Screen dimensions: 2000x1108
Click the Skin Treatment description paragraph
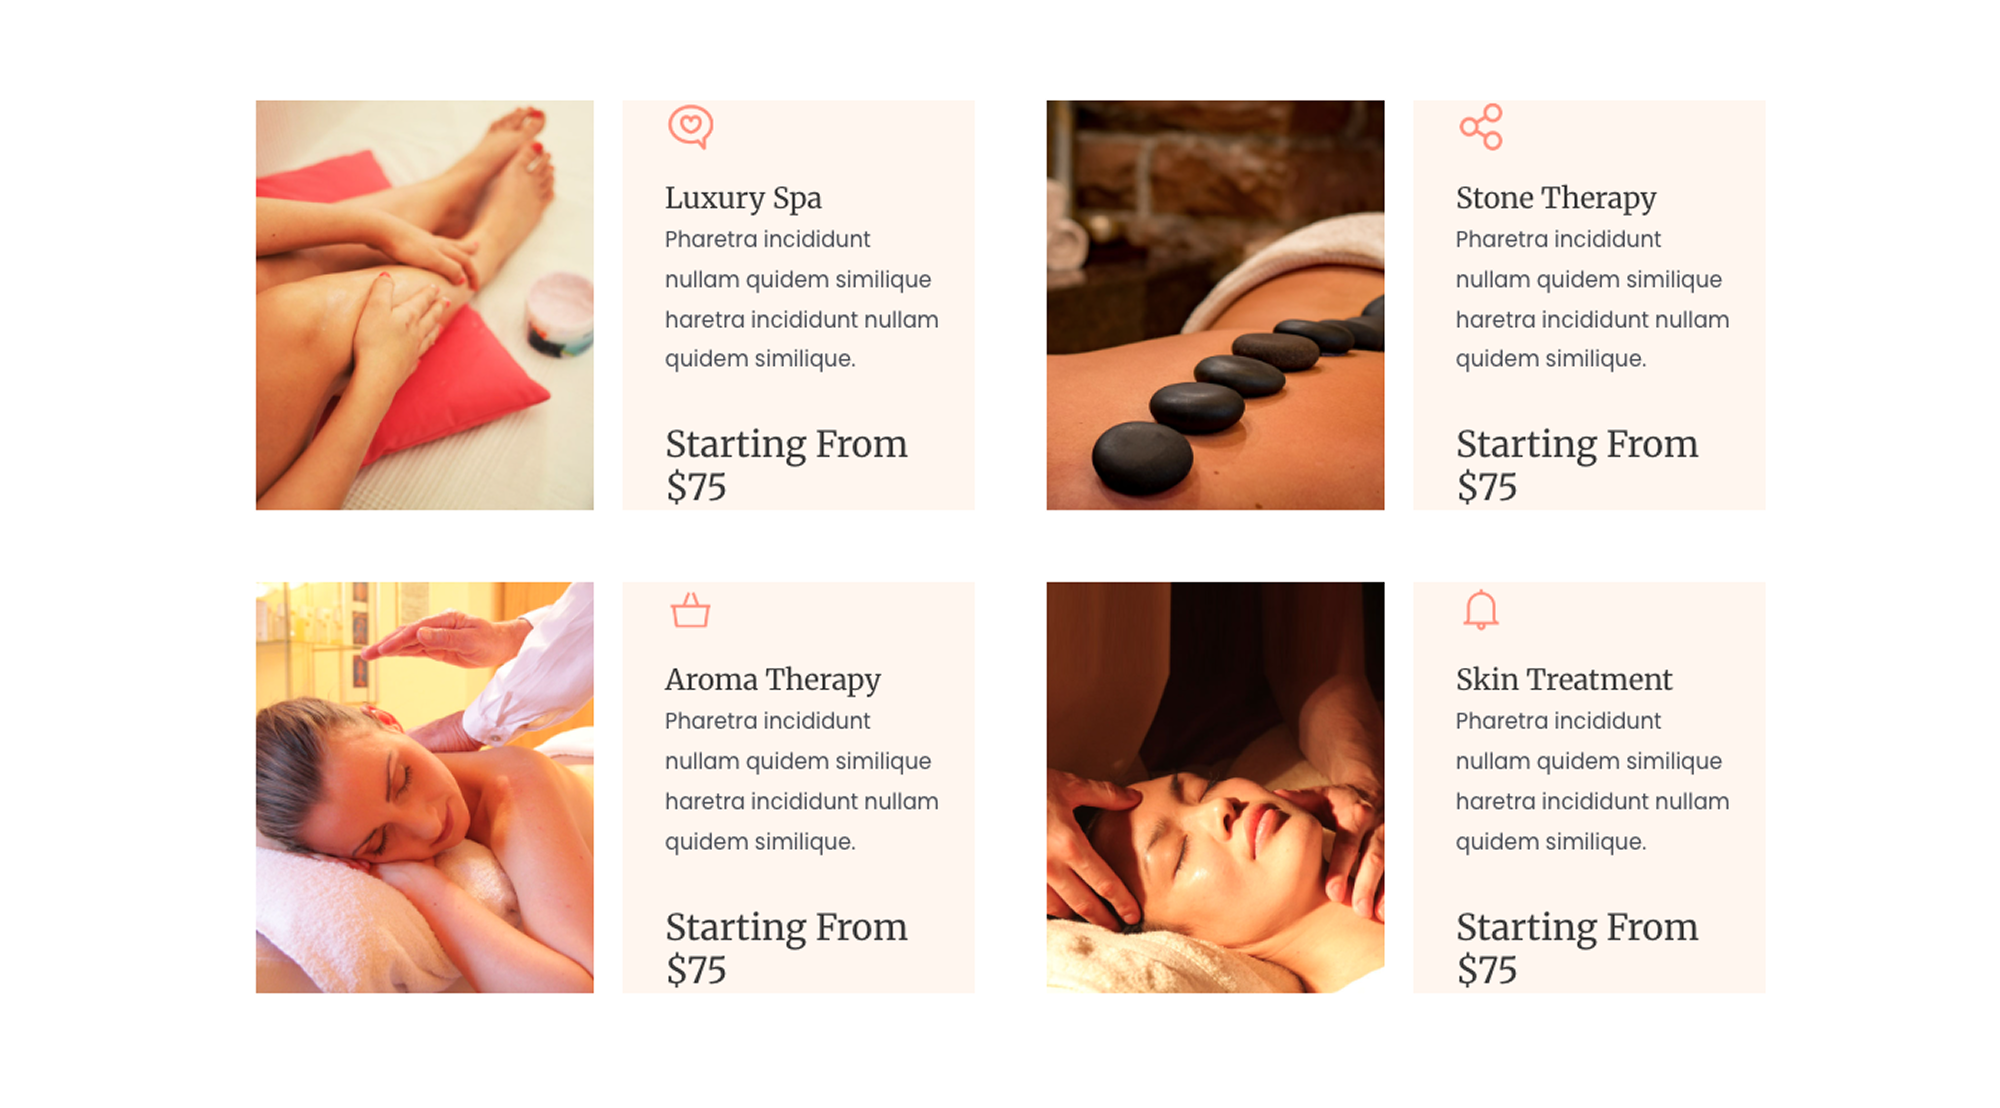1592,781
